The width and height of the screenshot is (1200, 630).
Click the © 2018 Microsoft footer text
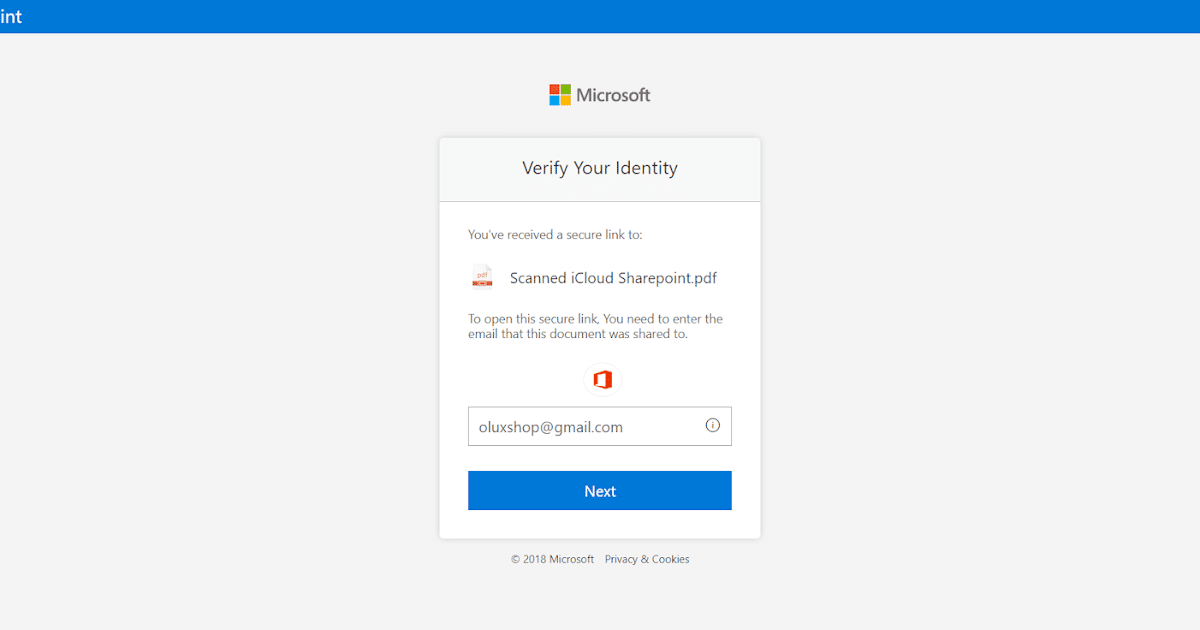click(551, 559)
